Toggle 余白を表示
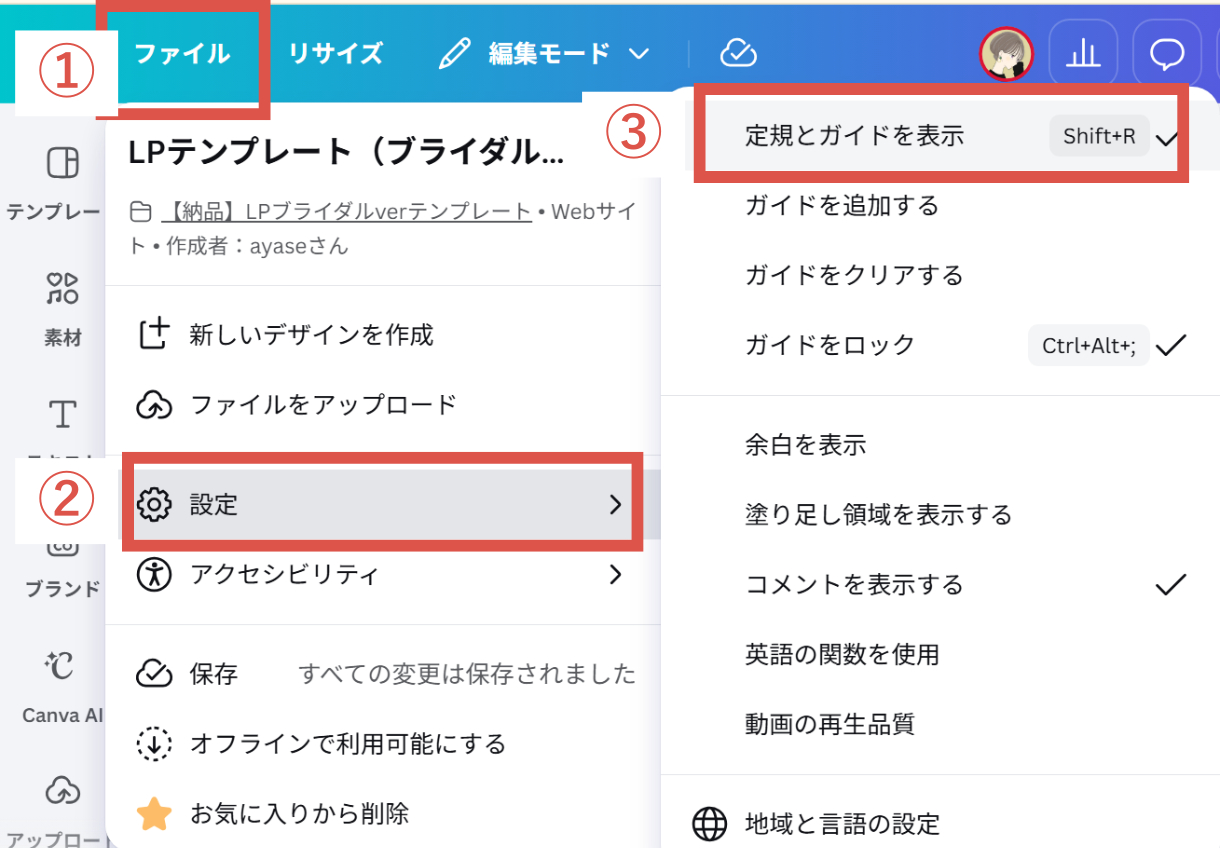 (940, 445)
